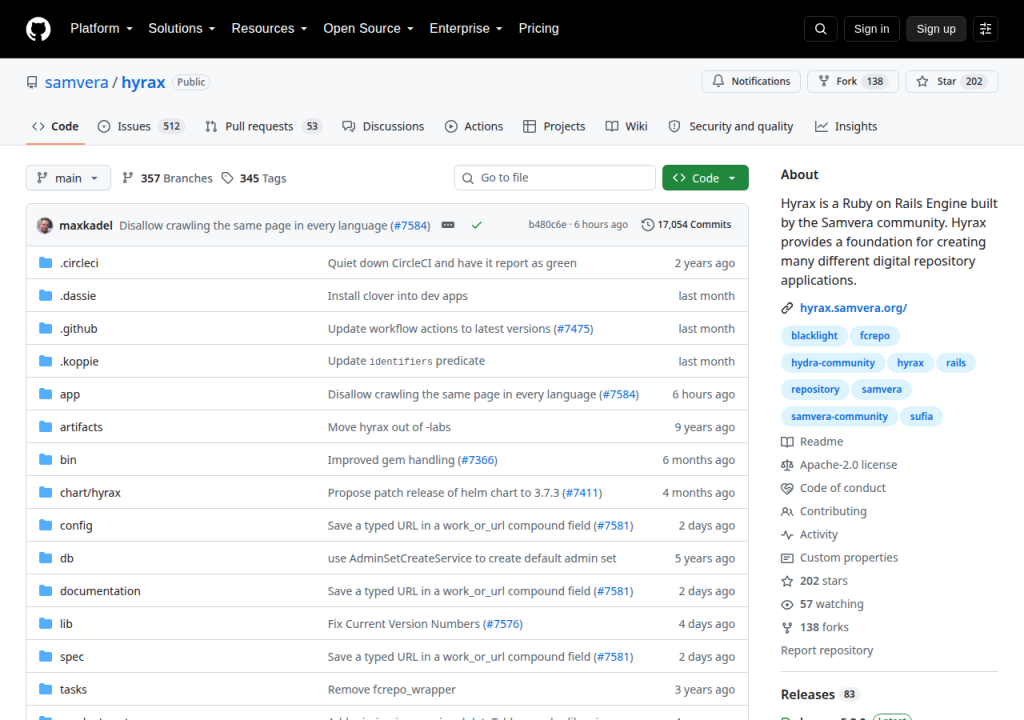Viewport: 1024px width, 720px height.
Task: Click the Readme book icon
Action: tap(787, 442)
